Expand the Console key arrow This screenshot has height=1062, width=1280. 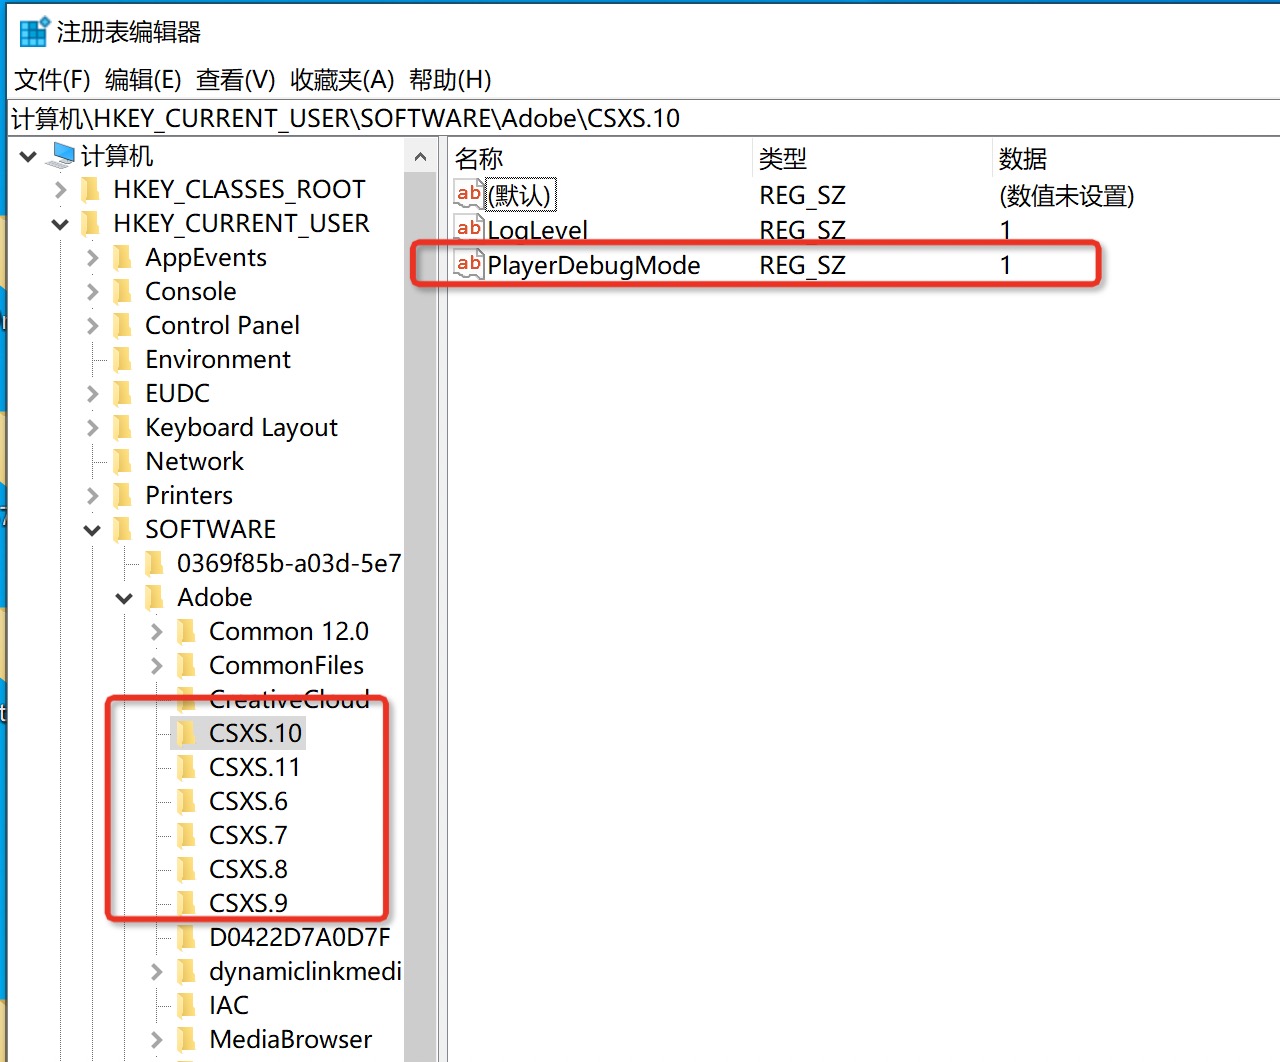pos(92,292)
